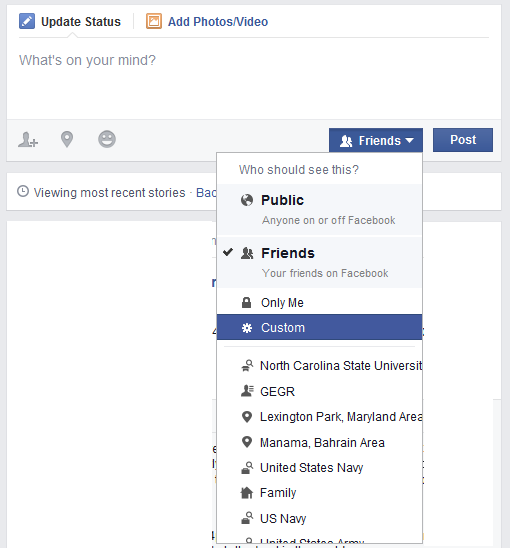The height and width of the screenshot is (548, 510).
Task: Click the tag friends icon
Action: [x=28, y=139]
